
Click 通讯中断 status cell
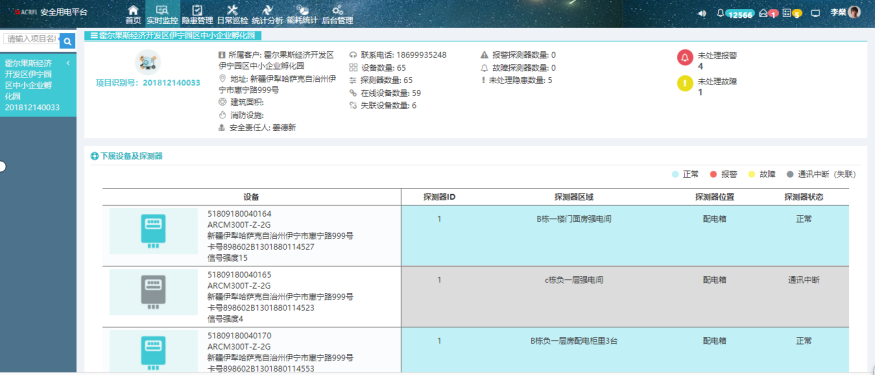[x=804, y=280]
